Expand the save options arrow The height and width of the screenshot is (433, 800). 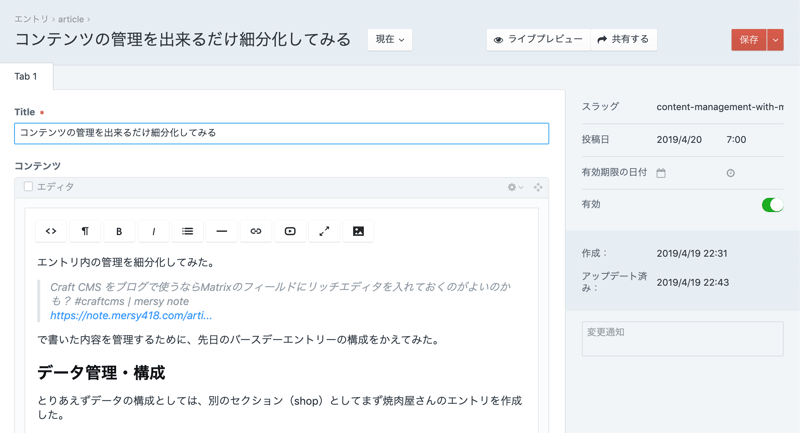[776, 40]
